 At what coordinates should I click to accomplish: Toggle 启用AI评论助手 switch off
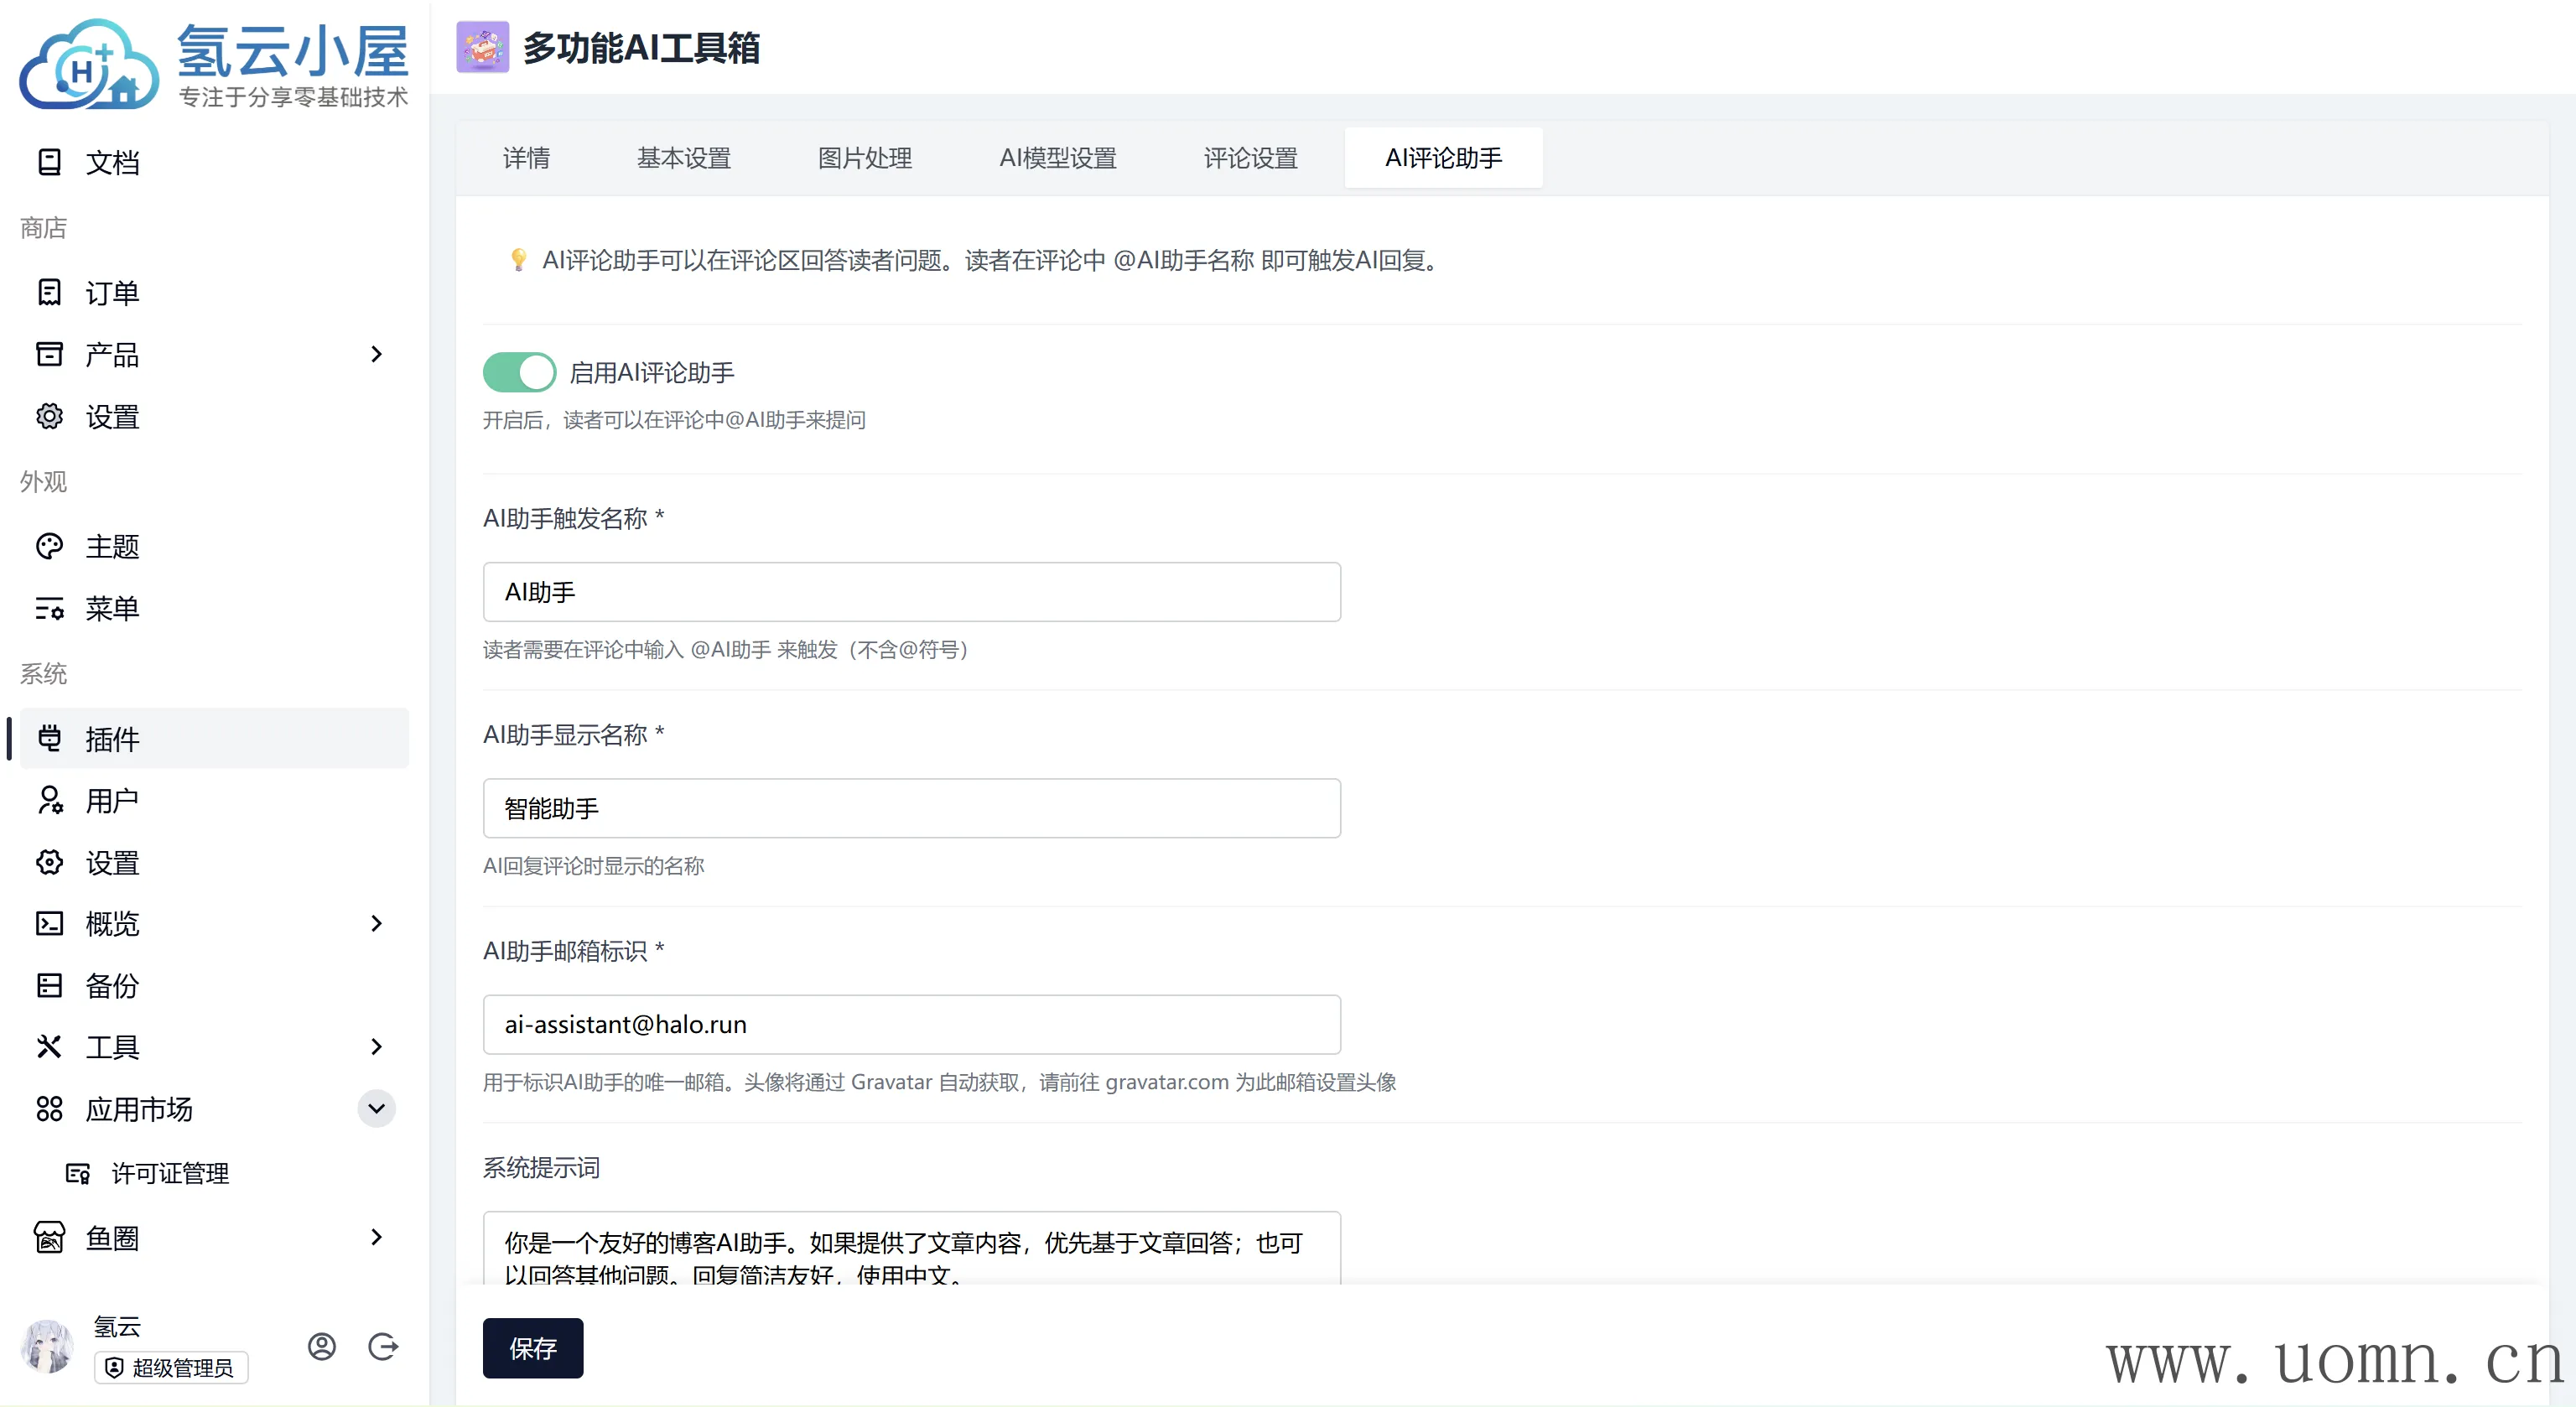[519, 372]
